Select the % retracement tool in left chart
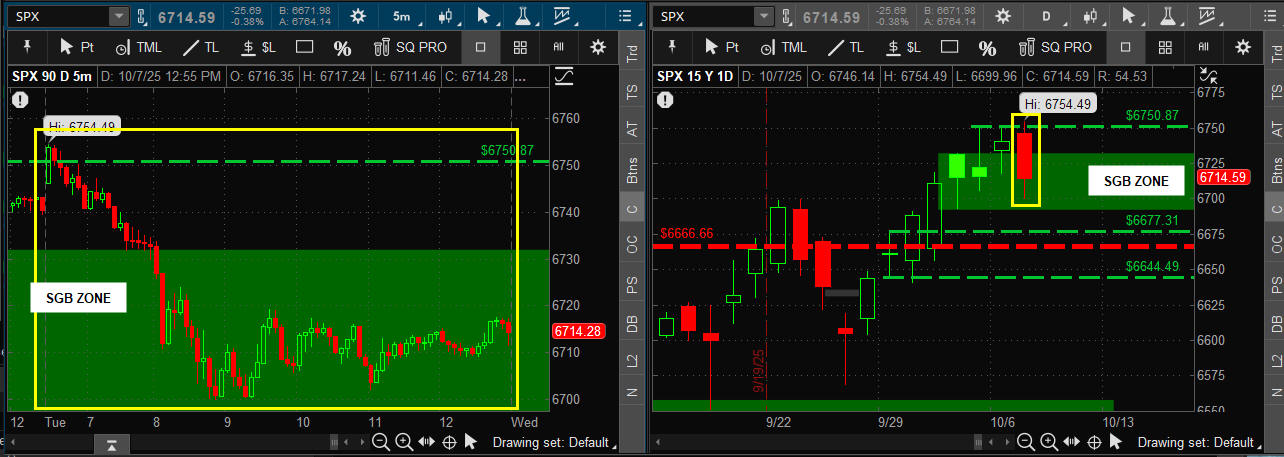 click(342, 48)
